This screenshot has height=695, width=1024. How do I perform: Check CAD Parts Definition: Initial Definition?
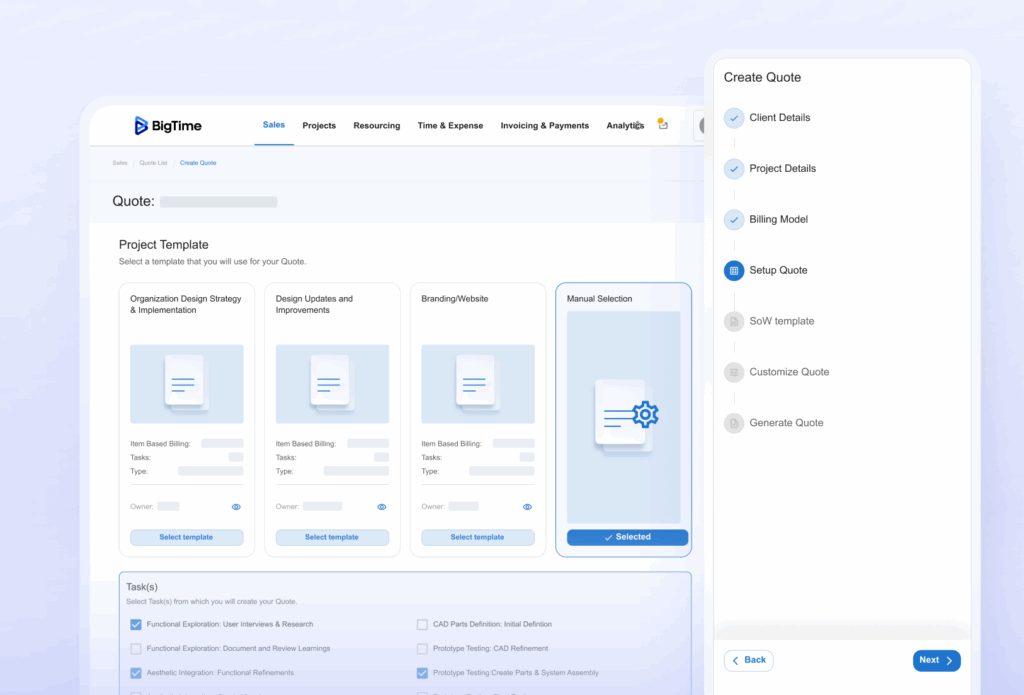[422, 625]
